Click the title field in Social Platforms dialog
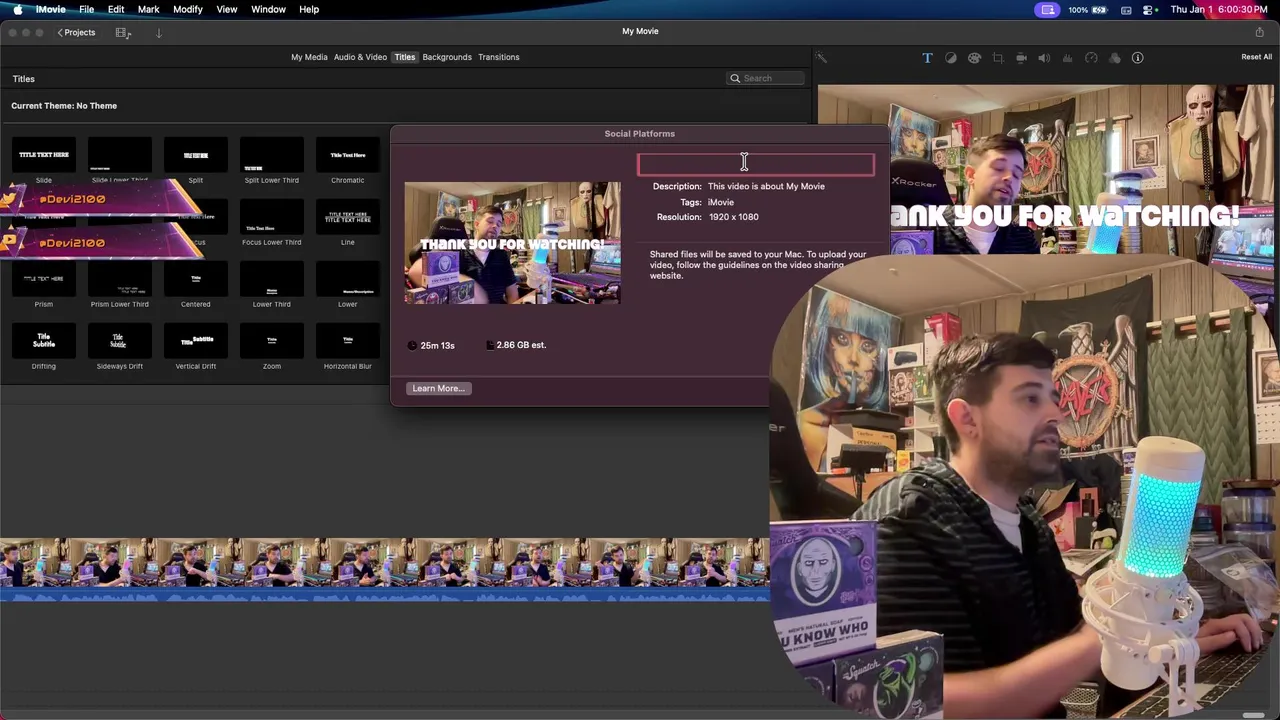This screenshot has width=1280, height=720. pyautogui.click(x=756, y=164)
